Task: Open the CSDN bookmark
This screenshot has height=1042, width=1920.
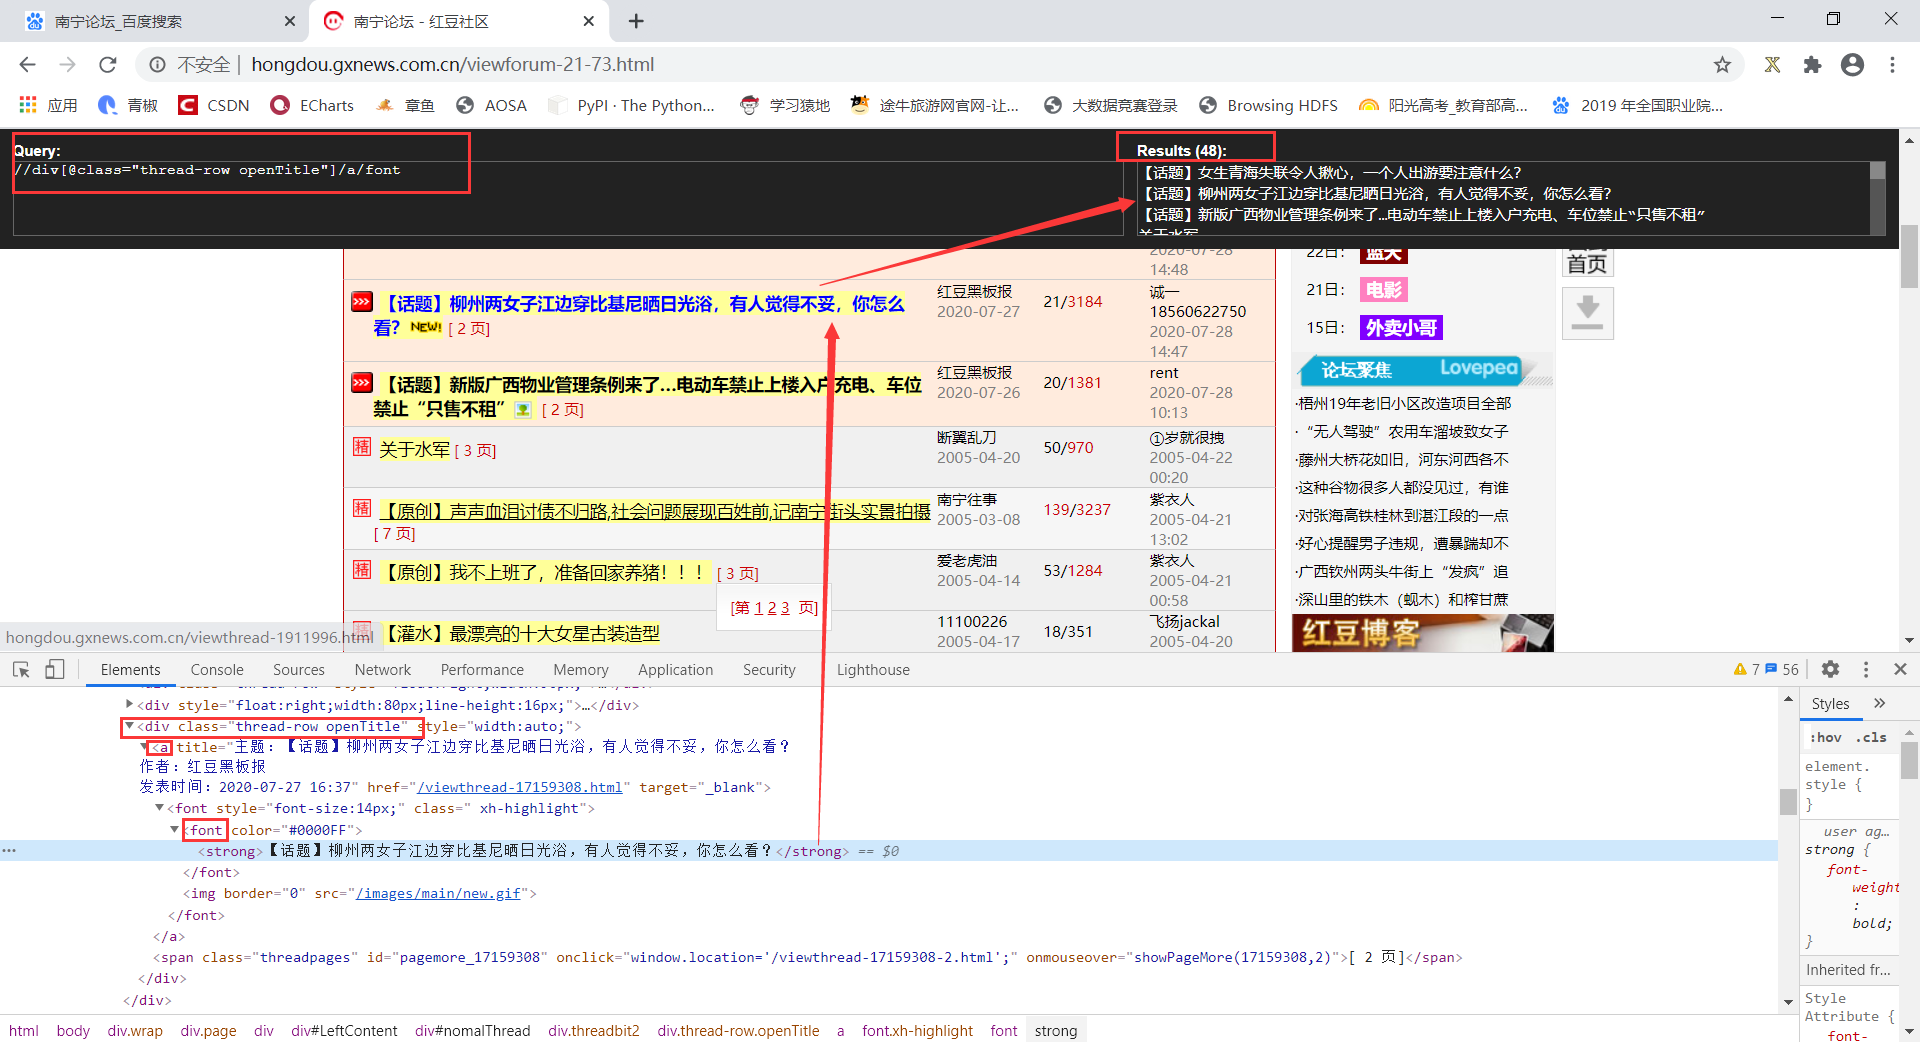Action: pos(214,105)
